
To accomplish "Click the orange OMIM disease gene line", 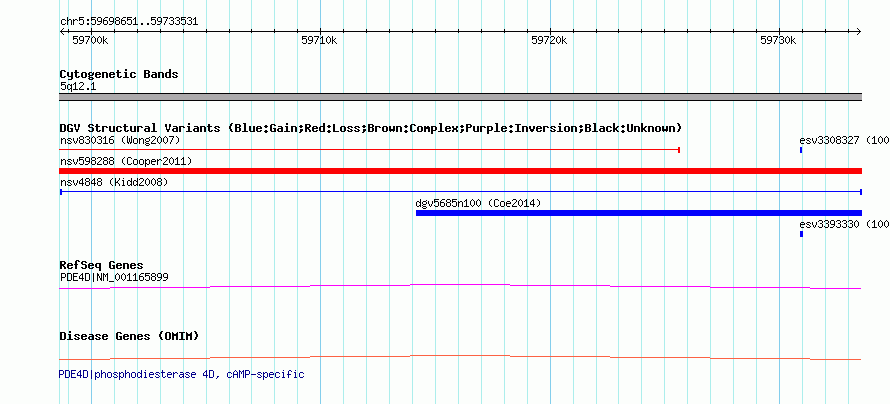I will (x=460, y=357).
